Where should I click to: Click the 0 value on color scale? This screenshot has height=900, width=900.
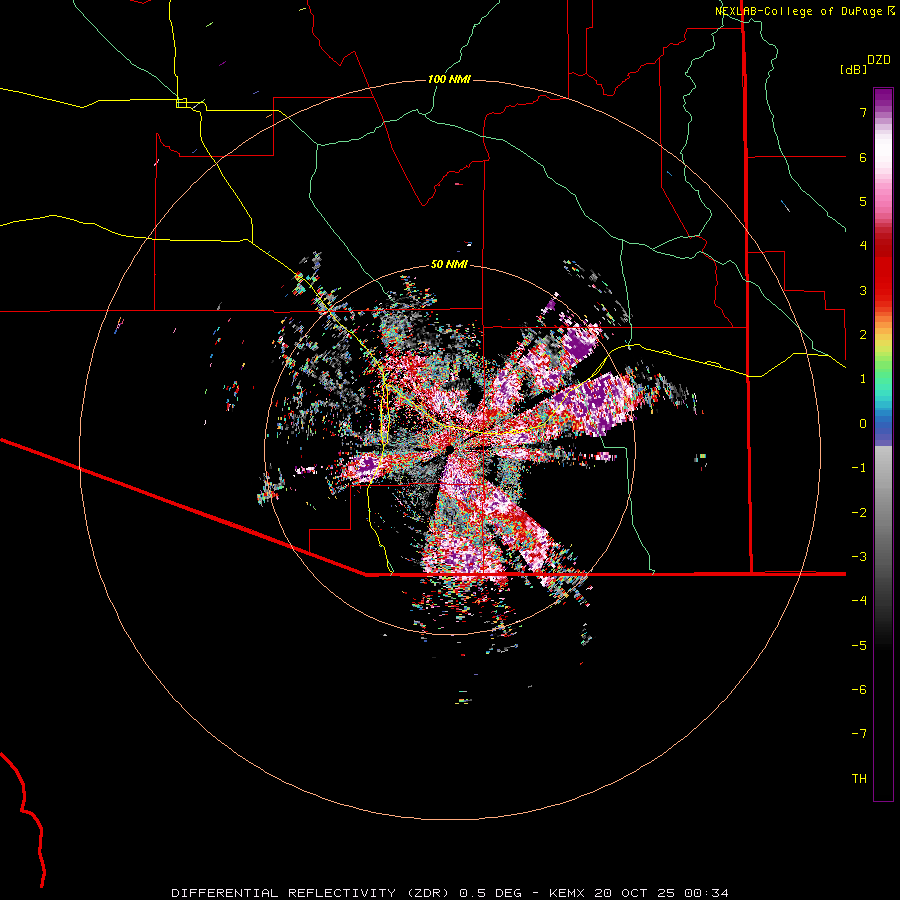(863, 424)
